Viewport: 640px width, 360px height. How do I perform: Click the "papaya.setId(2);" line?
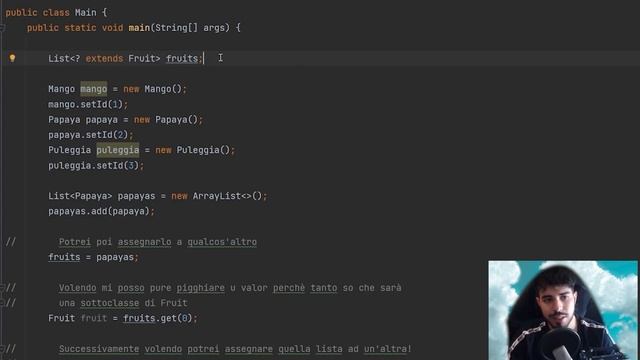[x=91, y=135]
